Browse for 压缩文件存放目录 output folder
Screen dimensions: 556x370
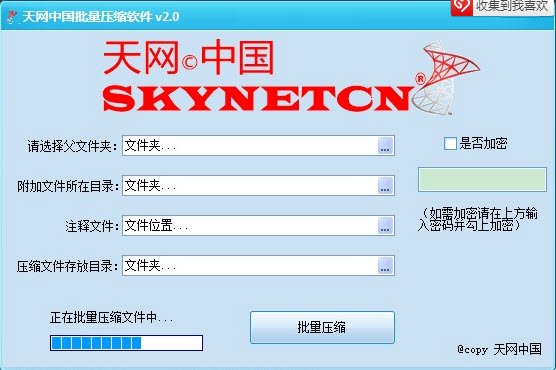(385, 266)
